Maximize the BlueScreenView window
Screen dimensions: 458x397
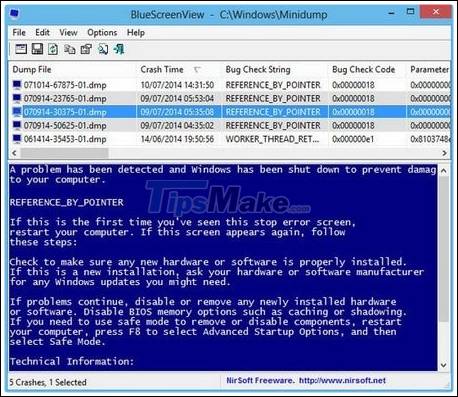[x=411, y=12]
